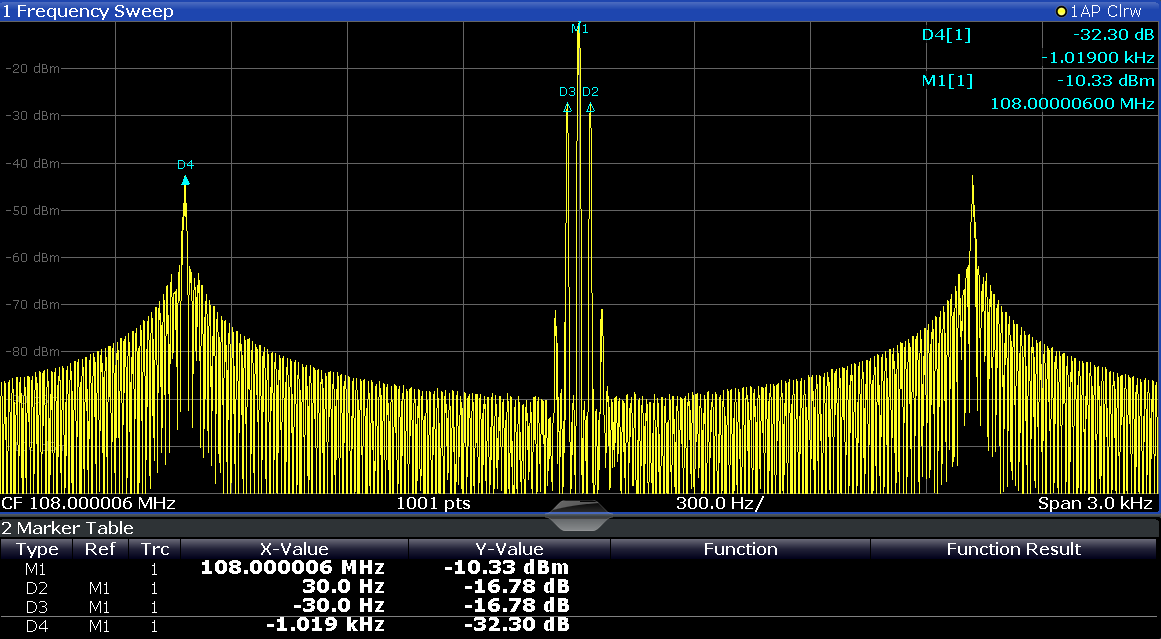Click the D3 delta marker triangle
The height and width of the screenshot is (639, 1161).
click(567, 106)
